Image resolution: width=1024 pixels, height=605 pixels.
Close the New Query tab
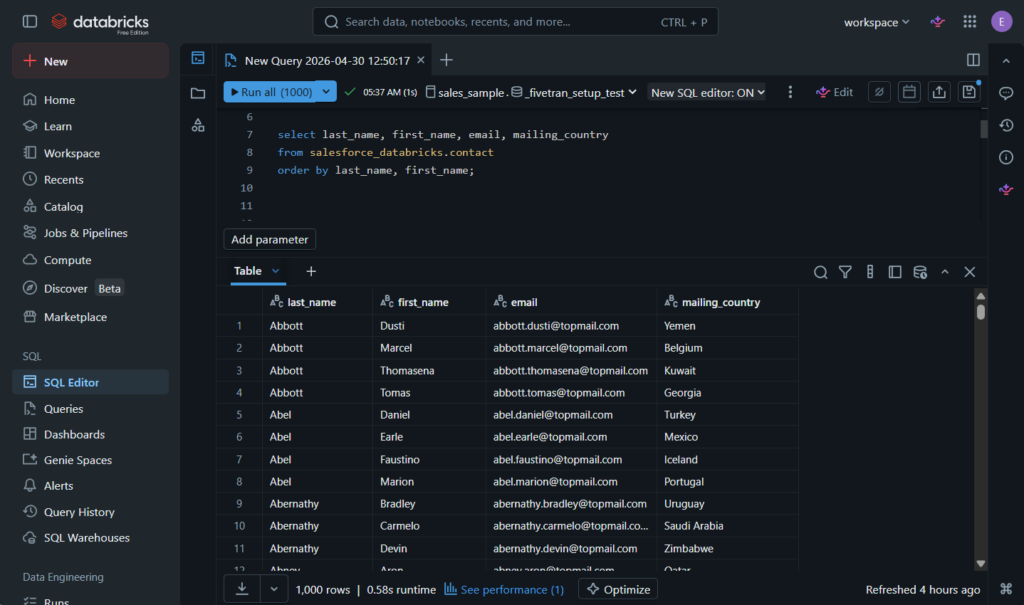point(421,60)
